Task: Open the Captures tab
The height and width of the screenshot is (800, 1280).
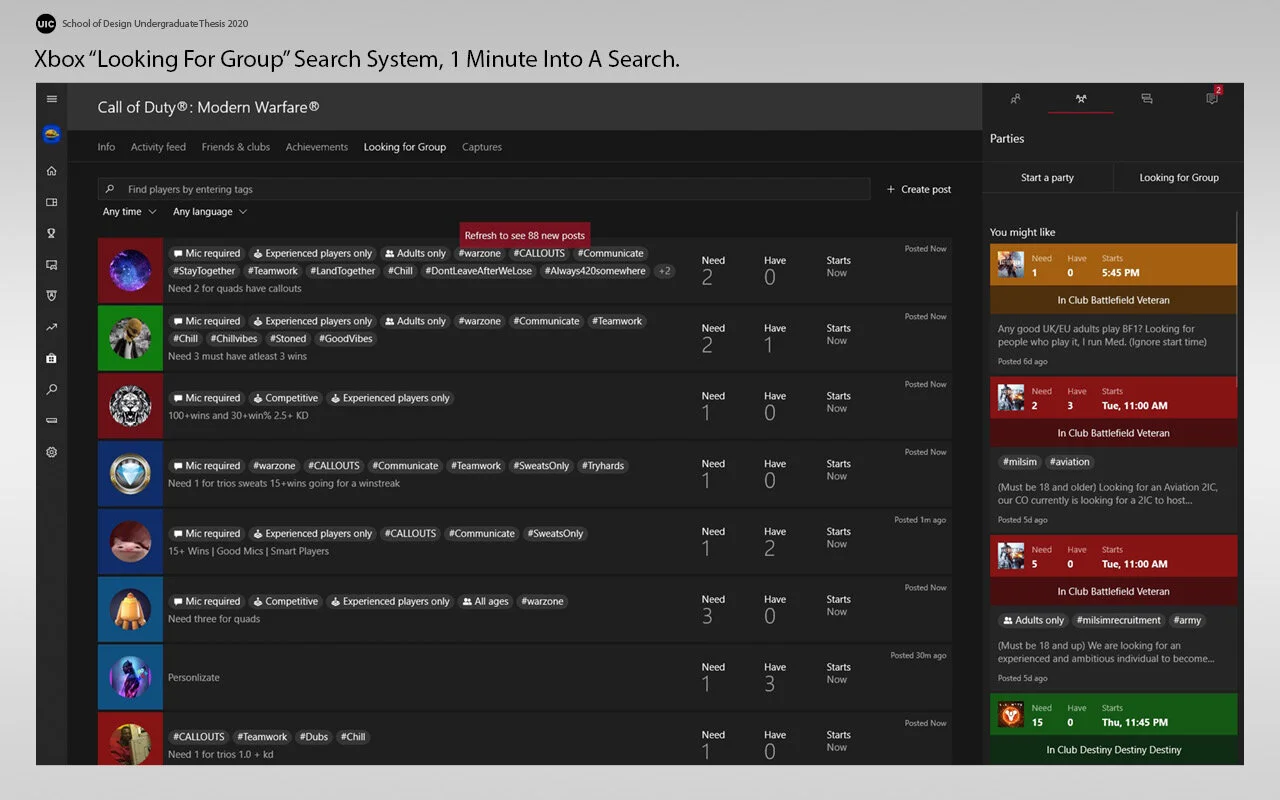Action: (x=482, y=147)
